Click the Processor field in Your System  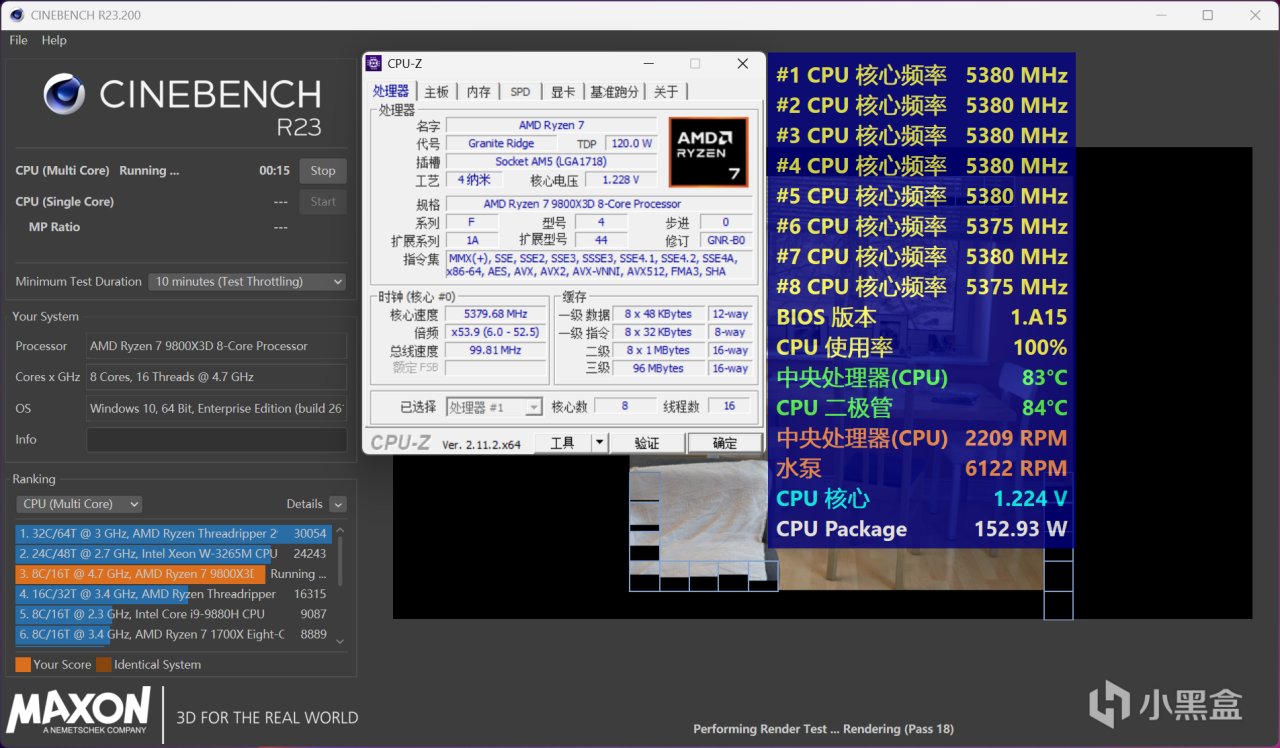pyautogui.click(x=217, y=346)
